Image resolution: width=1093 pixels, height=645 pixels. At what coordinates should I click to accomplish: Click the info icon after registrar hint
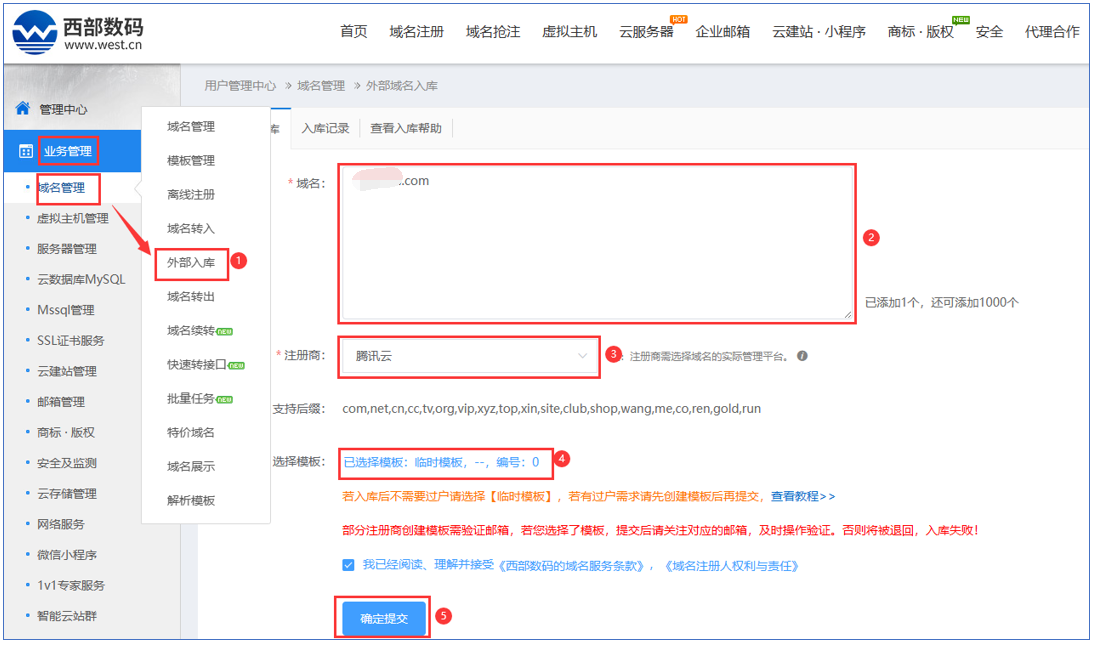802,356
